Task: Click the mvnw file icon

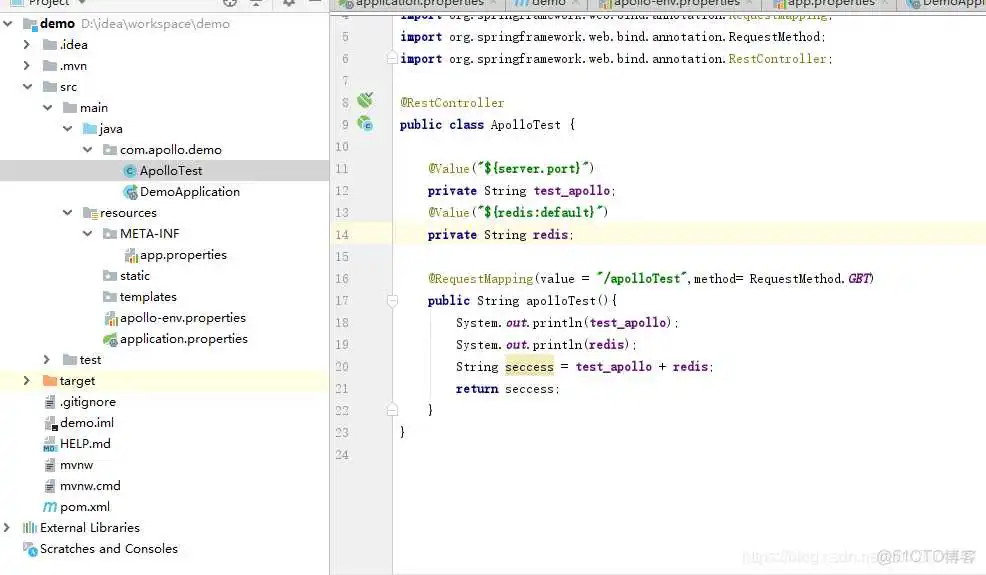Action: [x=50, y=466]
